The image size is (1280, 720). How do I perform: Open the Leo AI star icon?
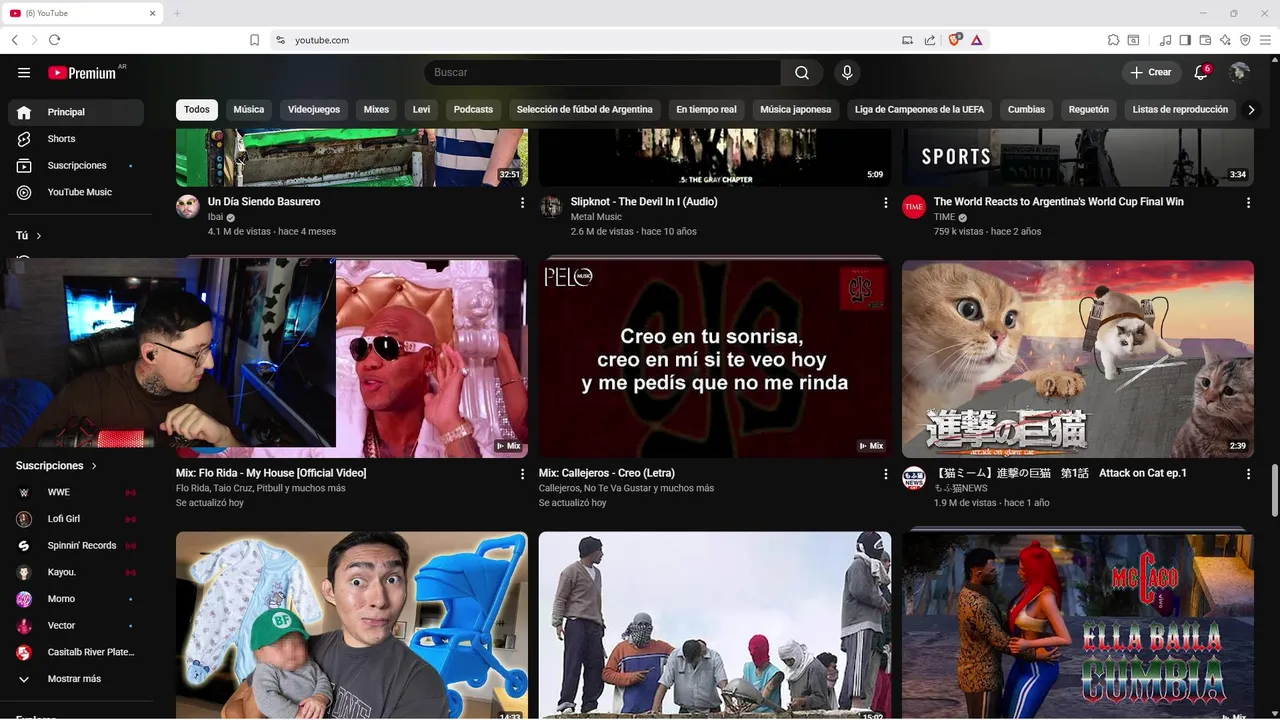point(1225,40)
